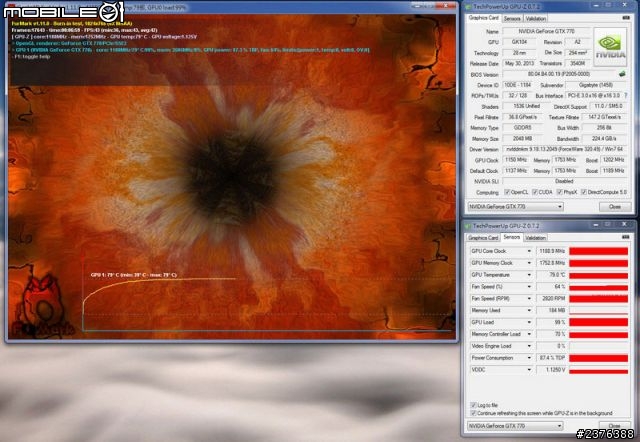640x442 pixels.
Task: Click the 'F1: toggle help' line in FurMark
Action: (x=31, y=57)
